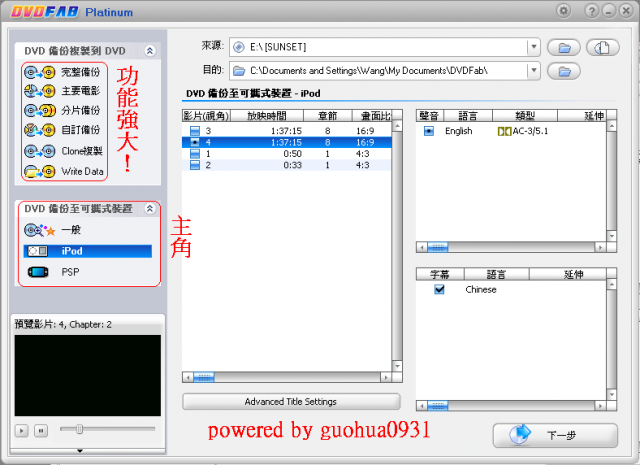The image size is (640, 465).
Task: Open the 目的 destination dropdown arrow
Action: tap(533, 71)
